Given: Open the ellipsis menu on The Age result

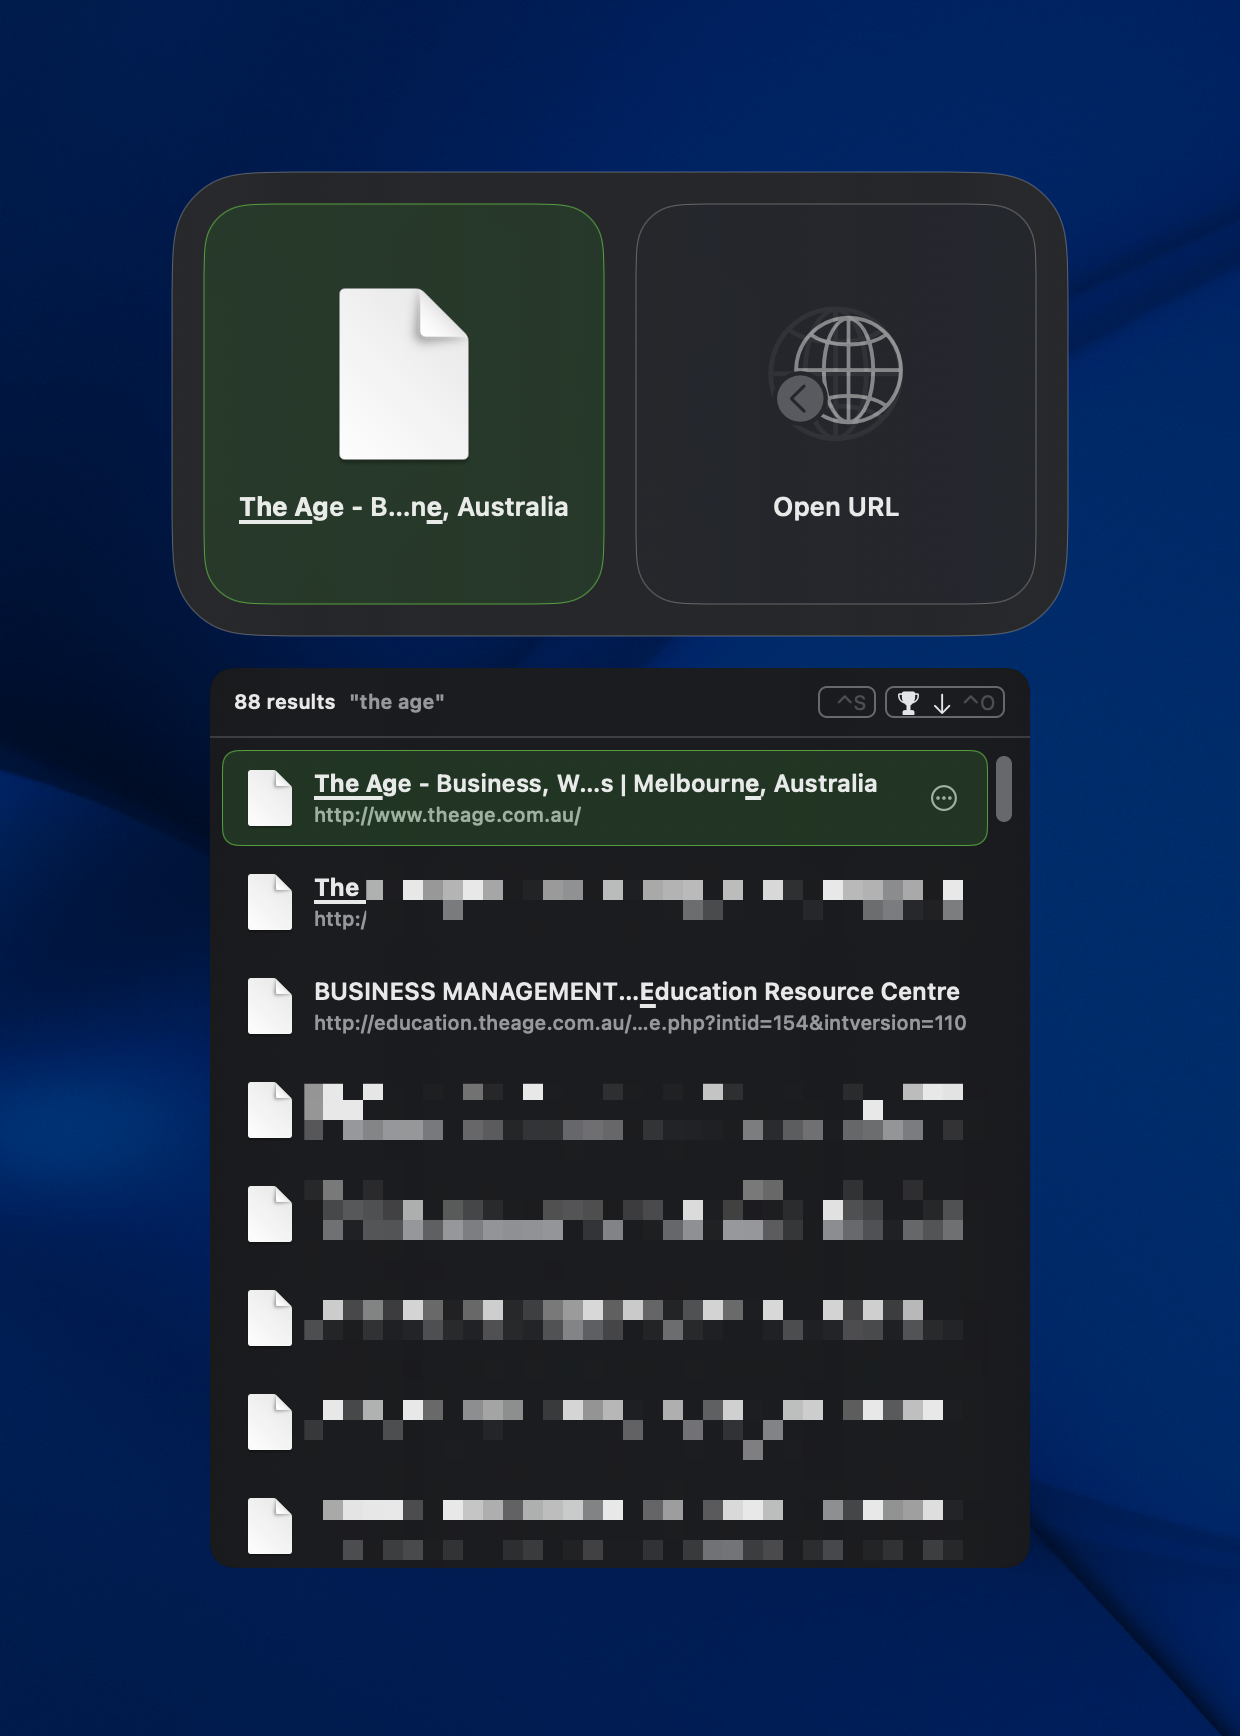Looking at the screenshot, I should [944, 798].
